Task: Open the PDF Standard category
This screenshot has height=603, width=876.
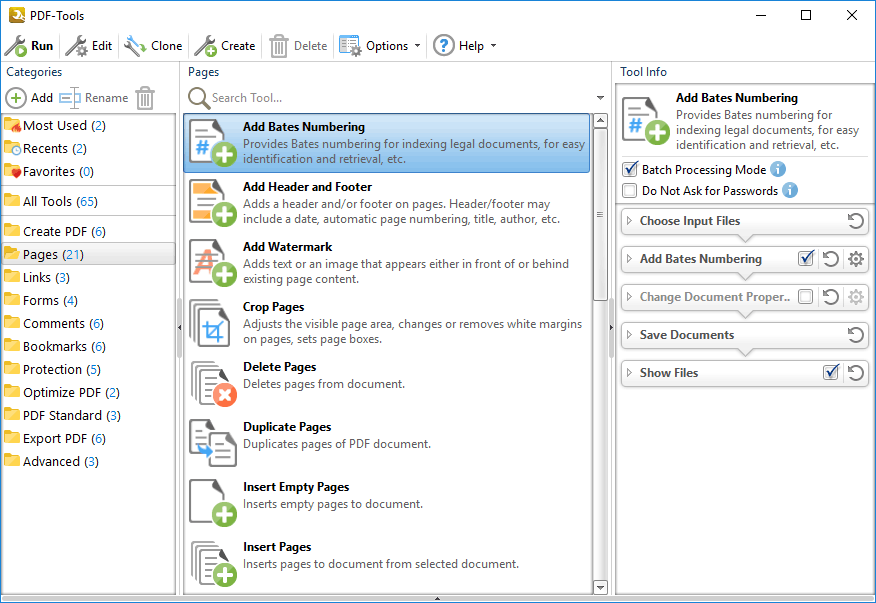Action: (88, 415)
